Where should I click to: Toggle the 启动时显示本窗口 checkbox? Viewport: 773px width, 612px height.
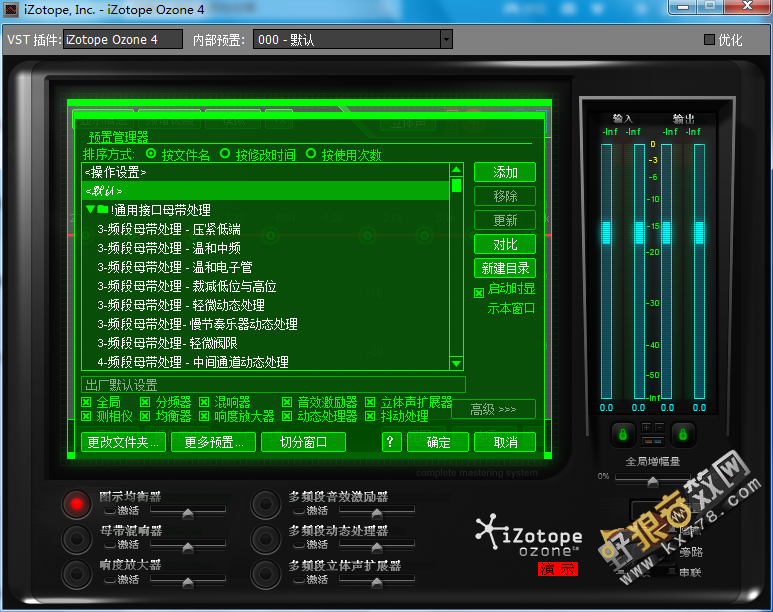pos(479,293)
